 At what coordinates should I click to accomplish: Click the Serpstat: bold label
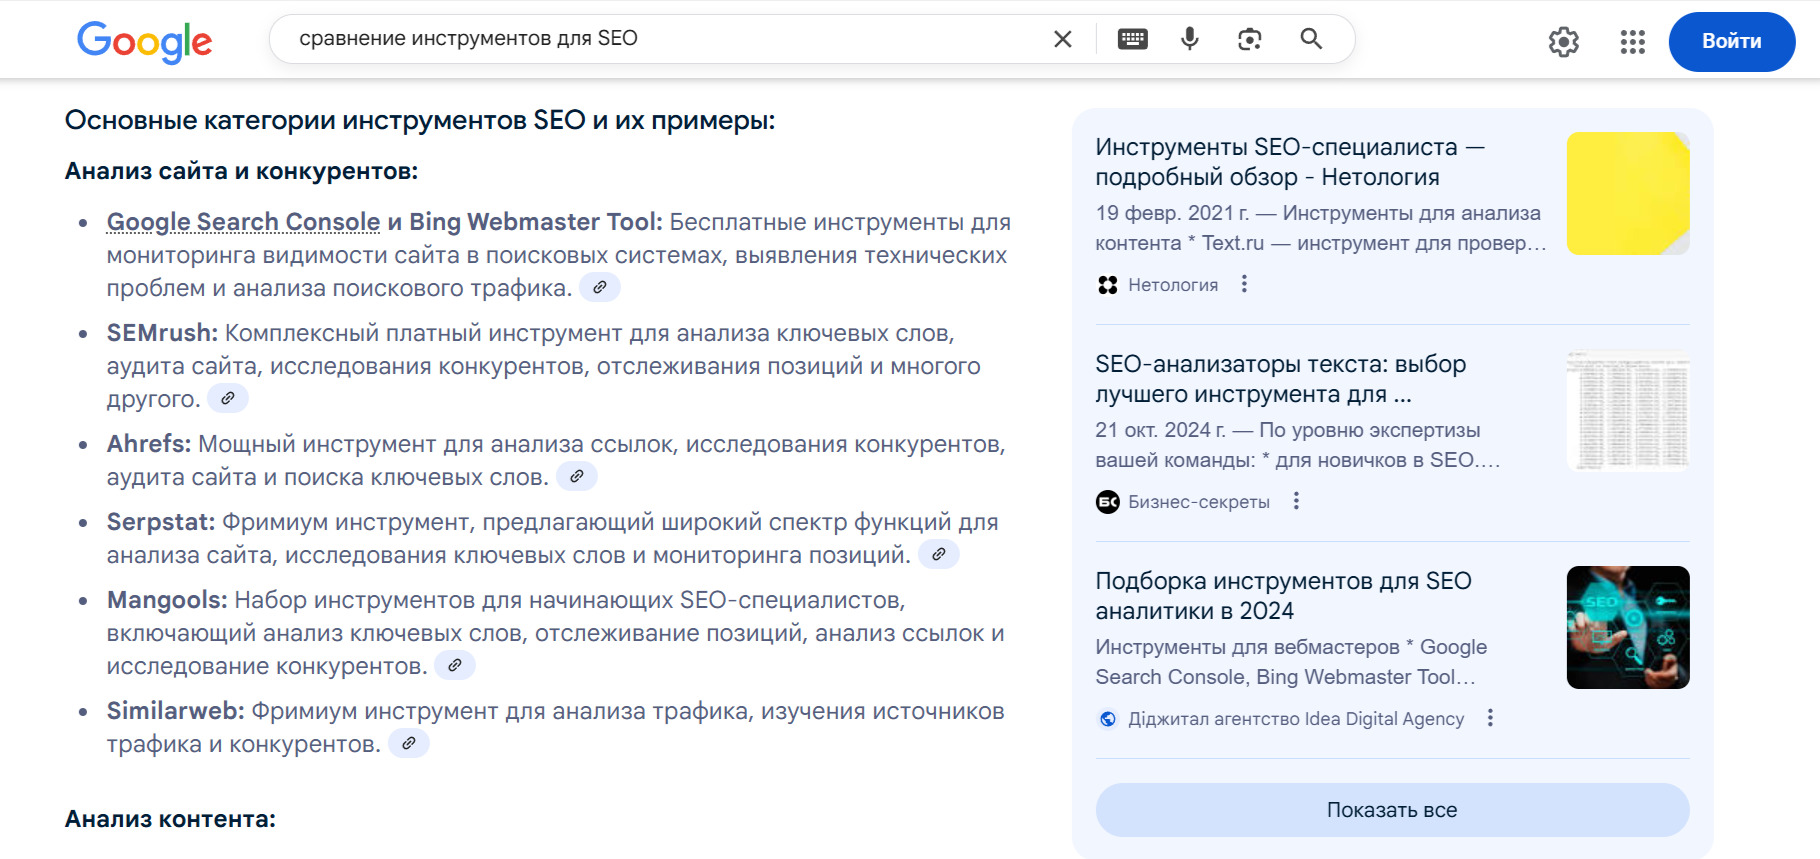tap(161, 522)
